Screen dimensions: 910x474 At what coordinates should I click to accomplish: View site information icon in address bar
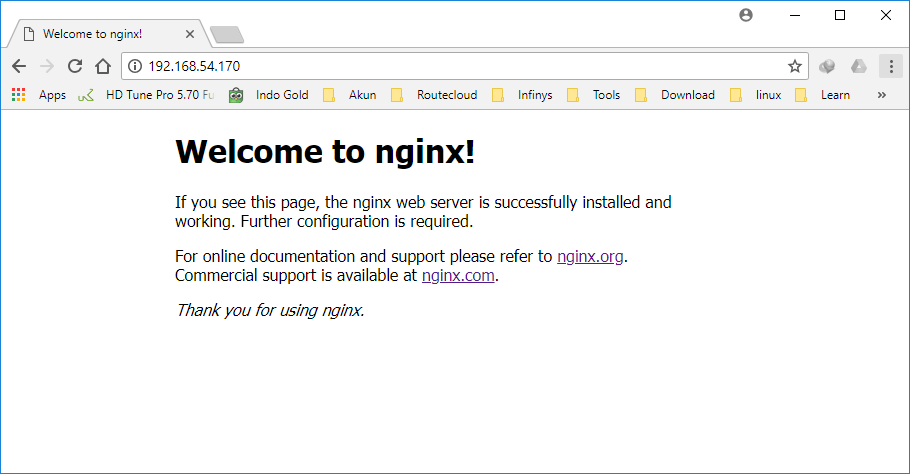click(135, 66)
